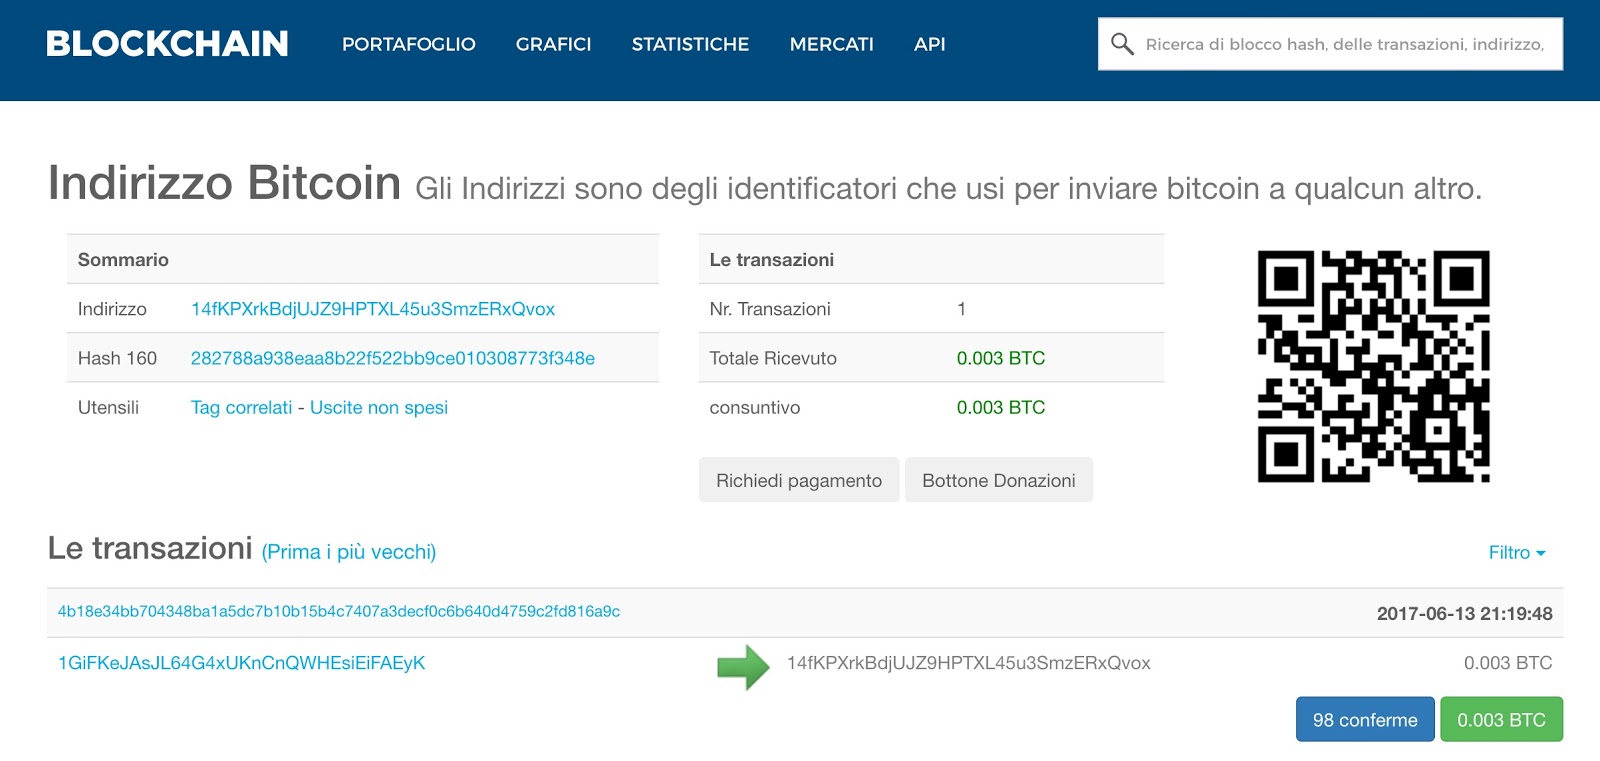Click the 98 conferme button
Image resolution: width=1600 pixels, height=761 pixels.
point(1365,719)
